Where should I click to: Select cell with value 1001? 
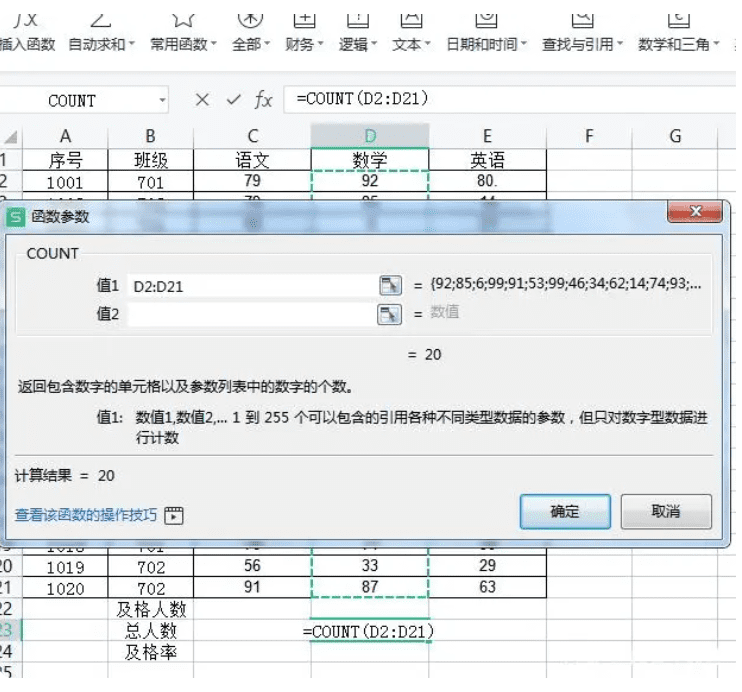(65, 181)
